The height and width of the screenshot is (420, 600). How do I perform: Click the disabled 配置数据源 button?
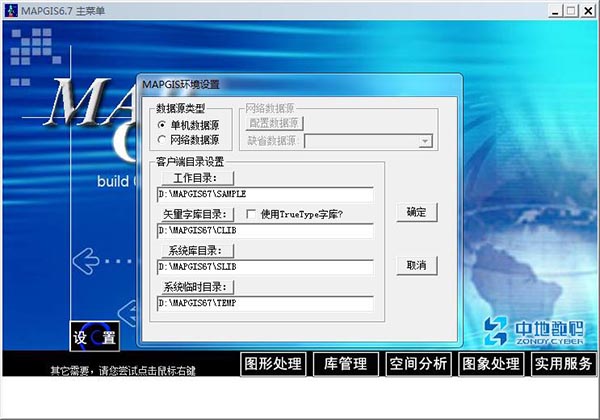pos(274,123)
